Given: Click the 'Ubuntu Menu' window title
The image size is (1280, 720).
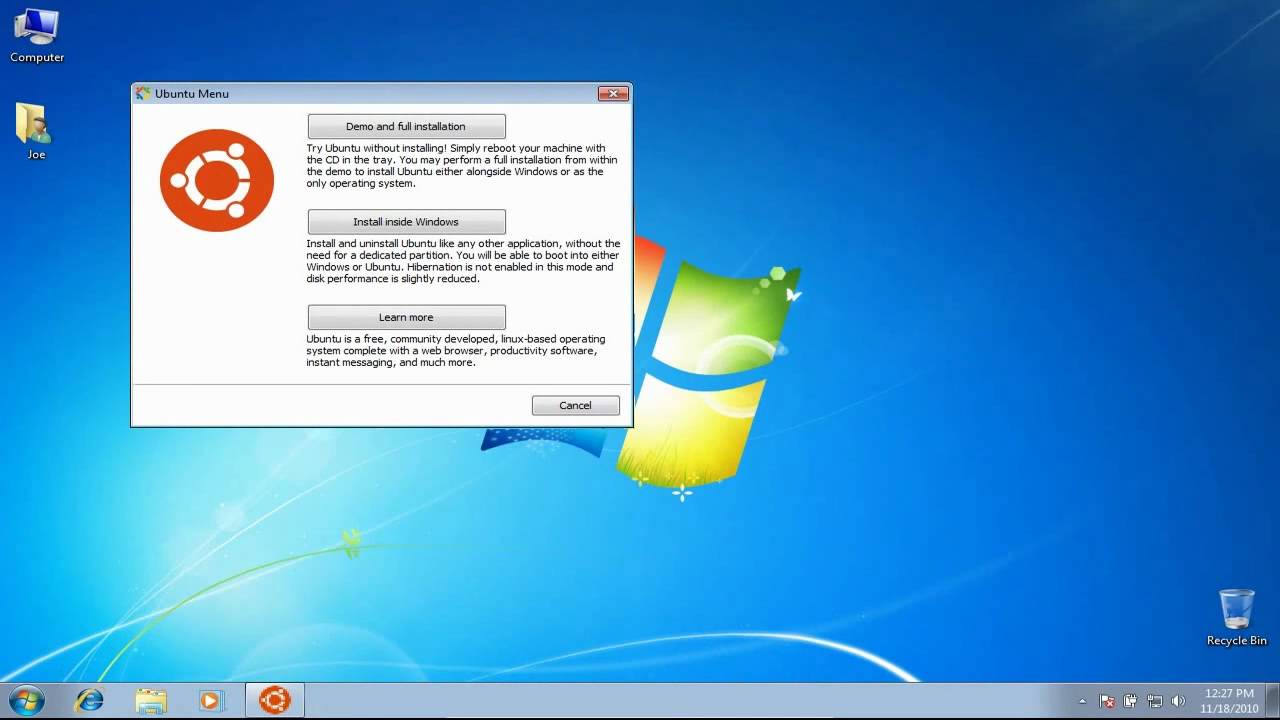Looking at the screenshot, I should coord(192,94).
